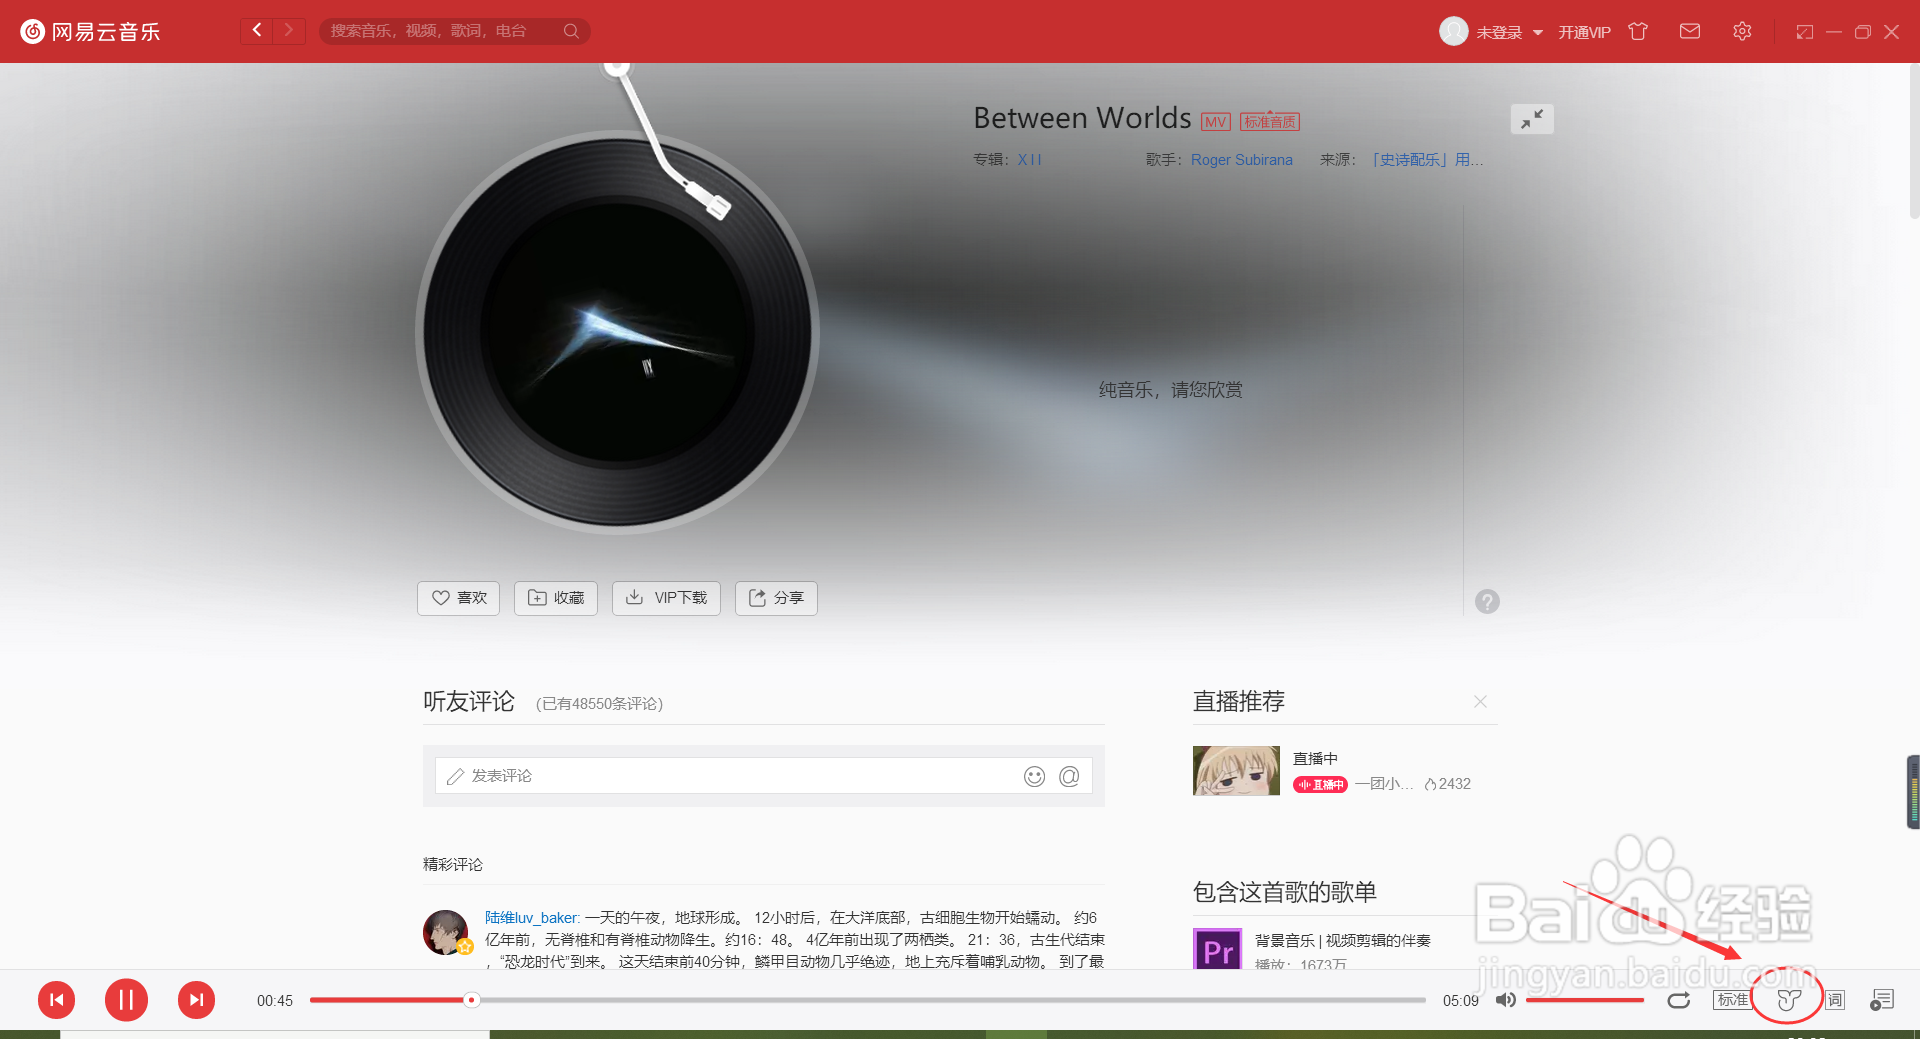Click the 开通VIP link
The image size is (1920, 1039).
coord(1584,32)
